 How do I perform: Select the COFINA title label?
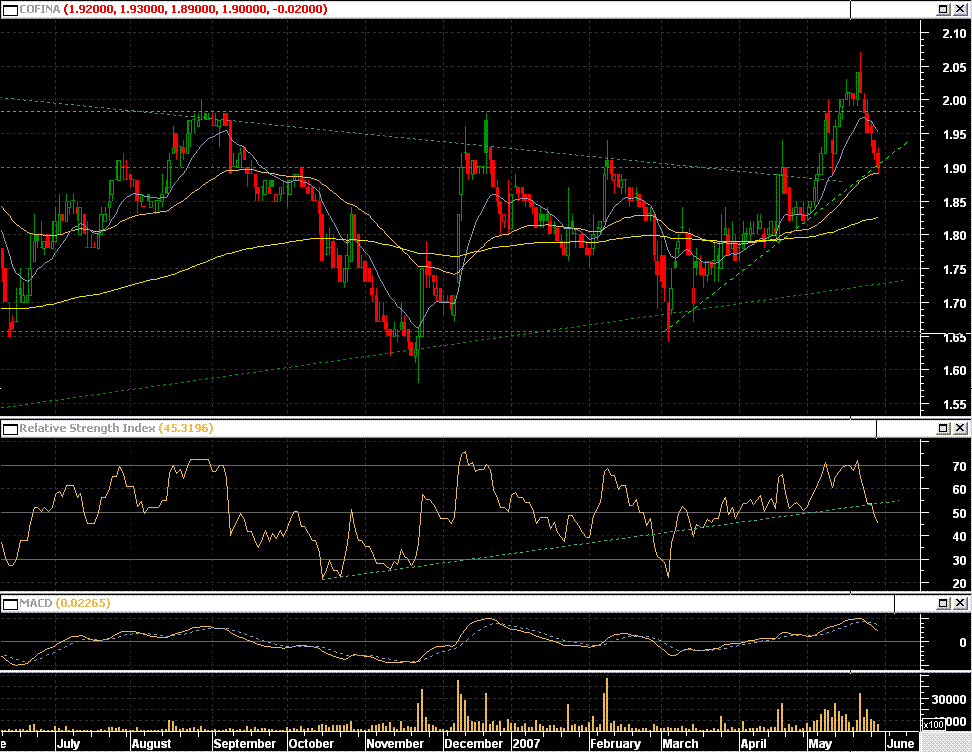click(x=40, y=9)
